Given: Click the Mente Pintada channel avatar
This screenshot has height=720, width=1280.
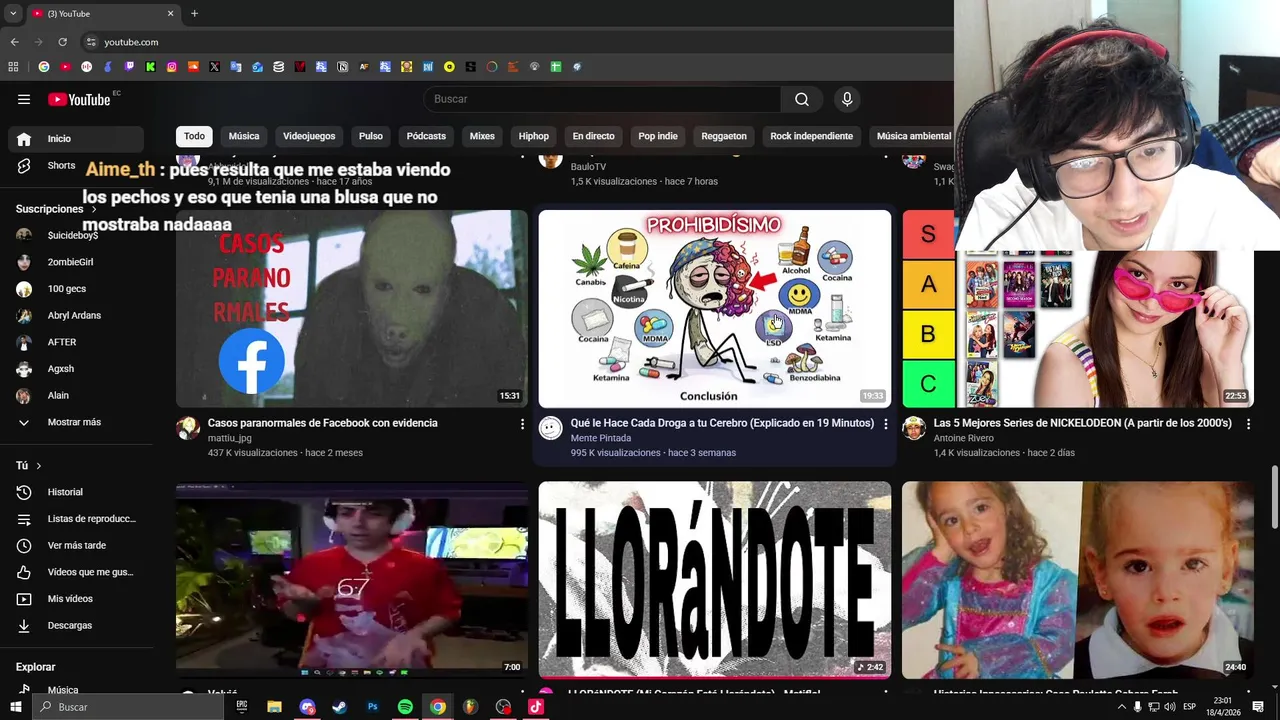Looking at the screenshot, I should pos(550,429).
